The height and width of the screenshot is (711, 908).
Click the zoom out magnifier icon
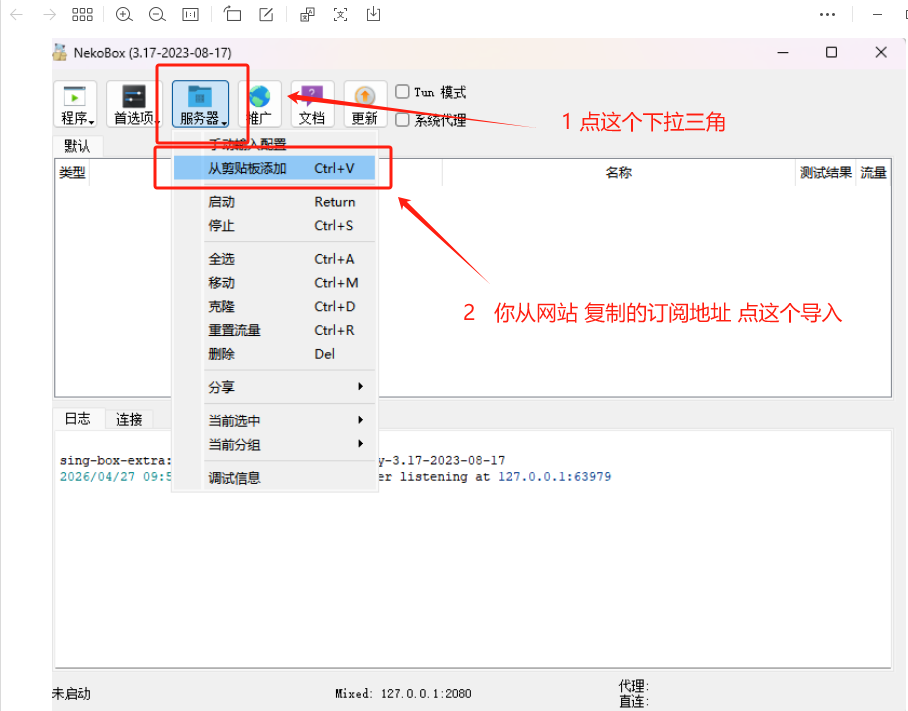(157, 14)
